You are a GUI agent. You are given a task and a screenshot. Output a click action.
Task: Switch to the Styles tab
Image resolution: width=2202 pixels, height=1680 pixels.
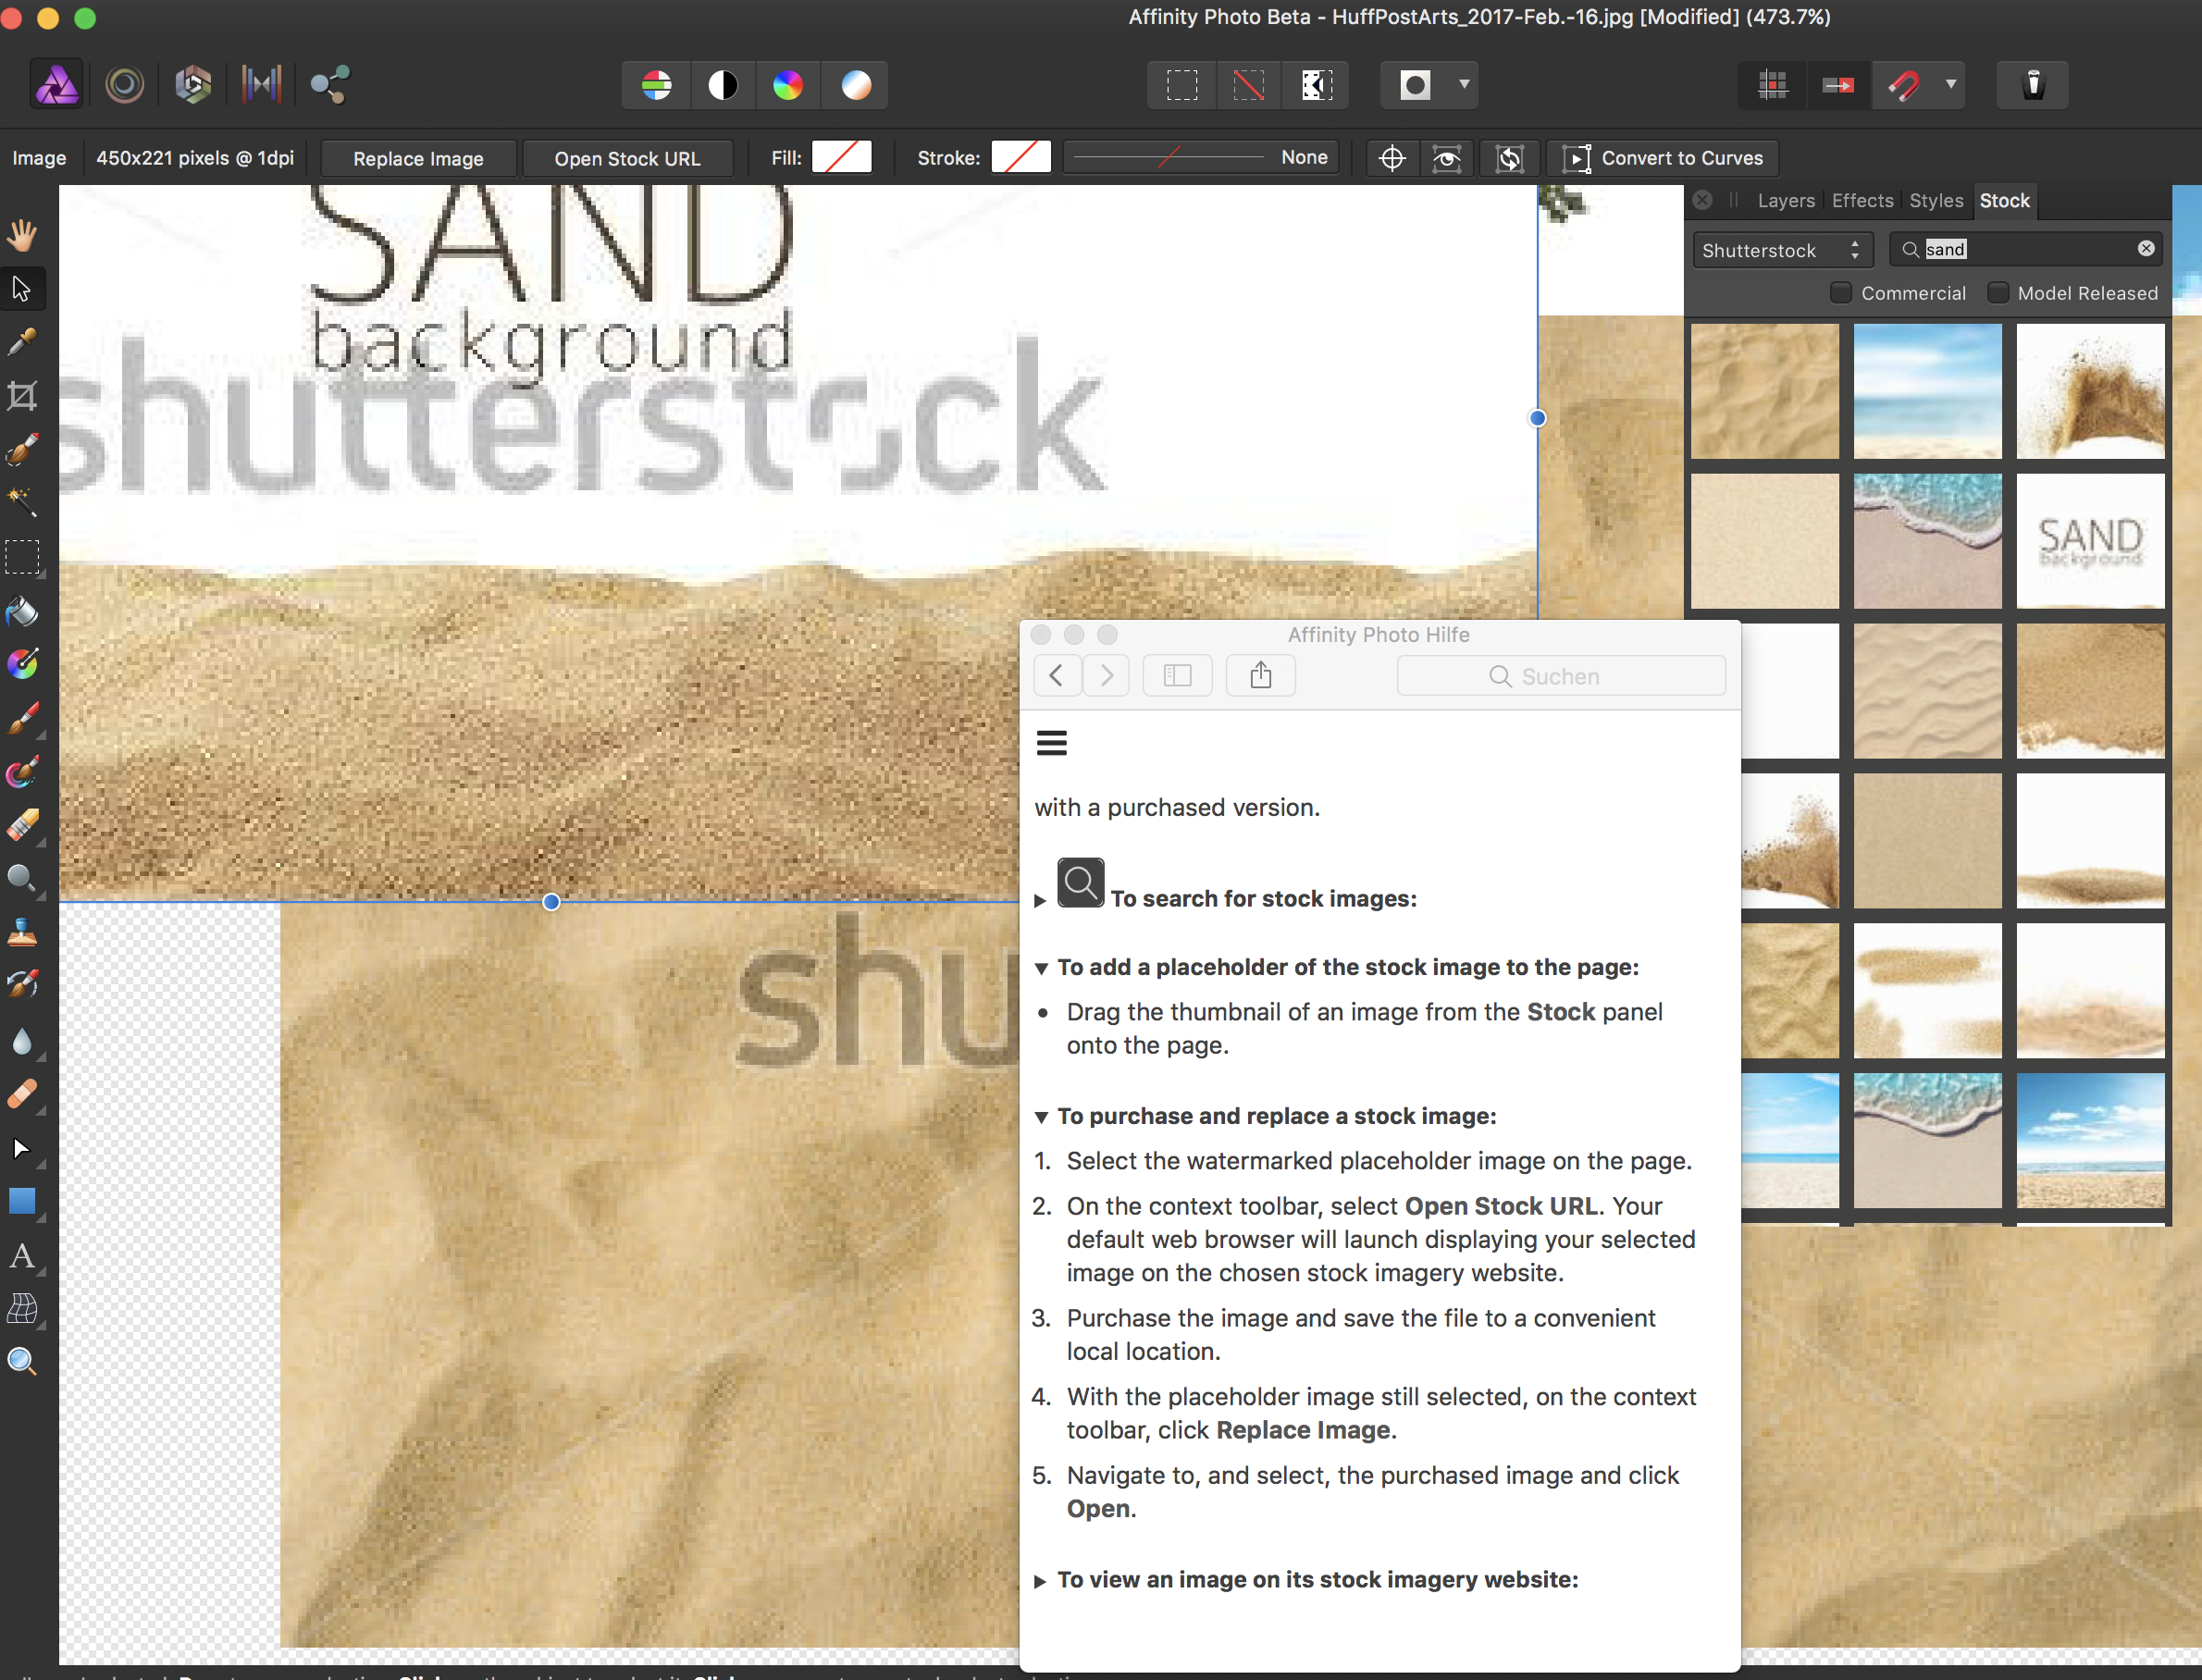tap(1936, 201)
